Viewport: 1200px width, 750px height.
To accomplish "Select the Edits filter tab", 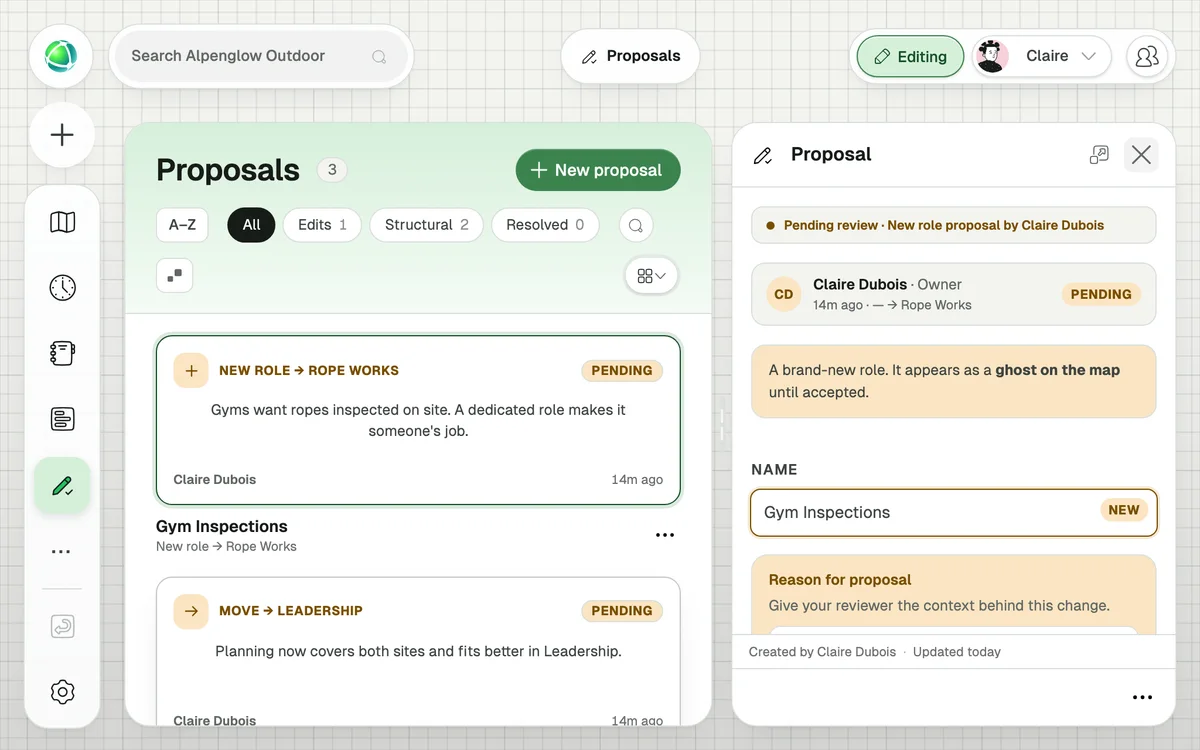I will pyautogui.click(x=322, y=225).
